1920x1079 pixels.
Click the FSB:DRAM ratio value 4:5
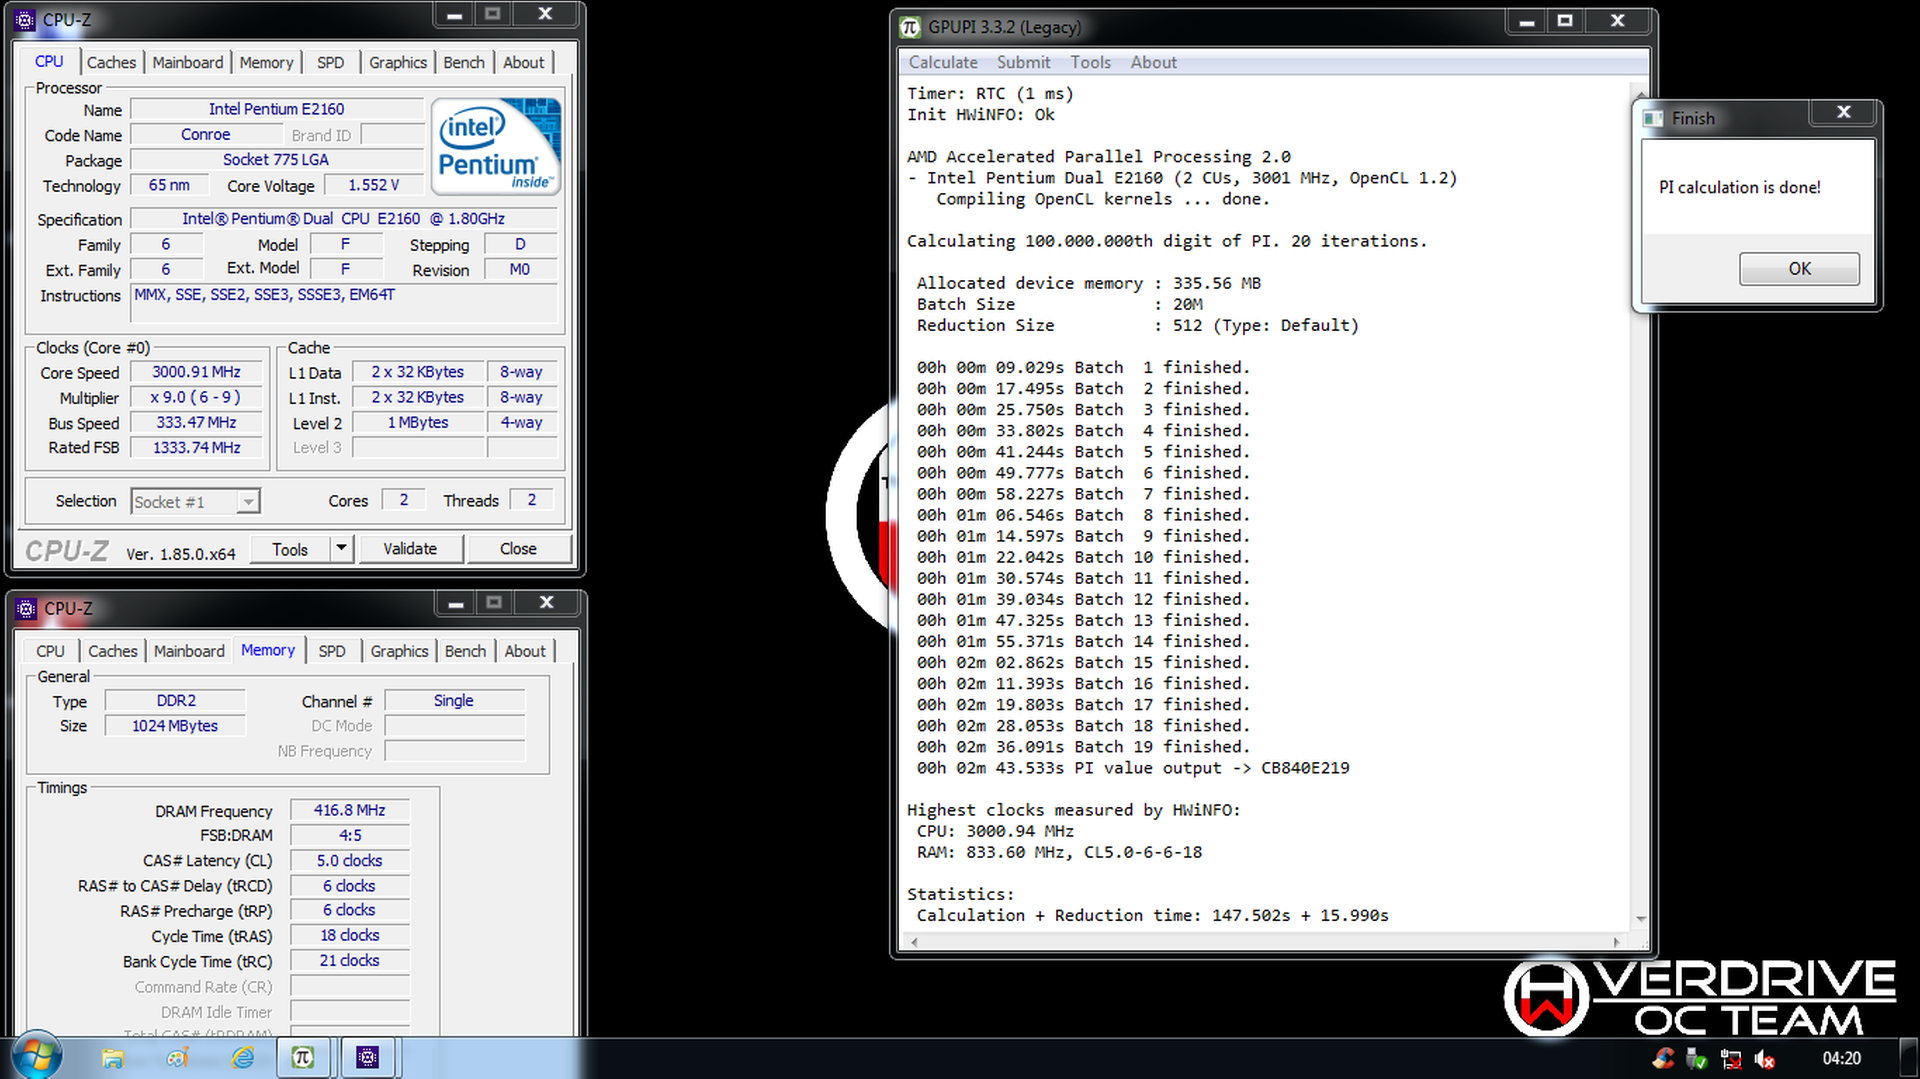(350, 835)
